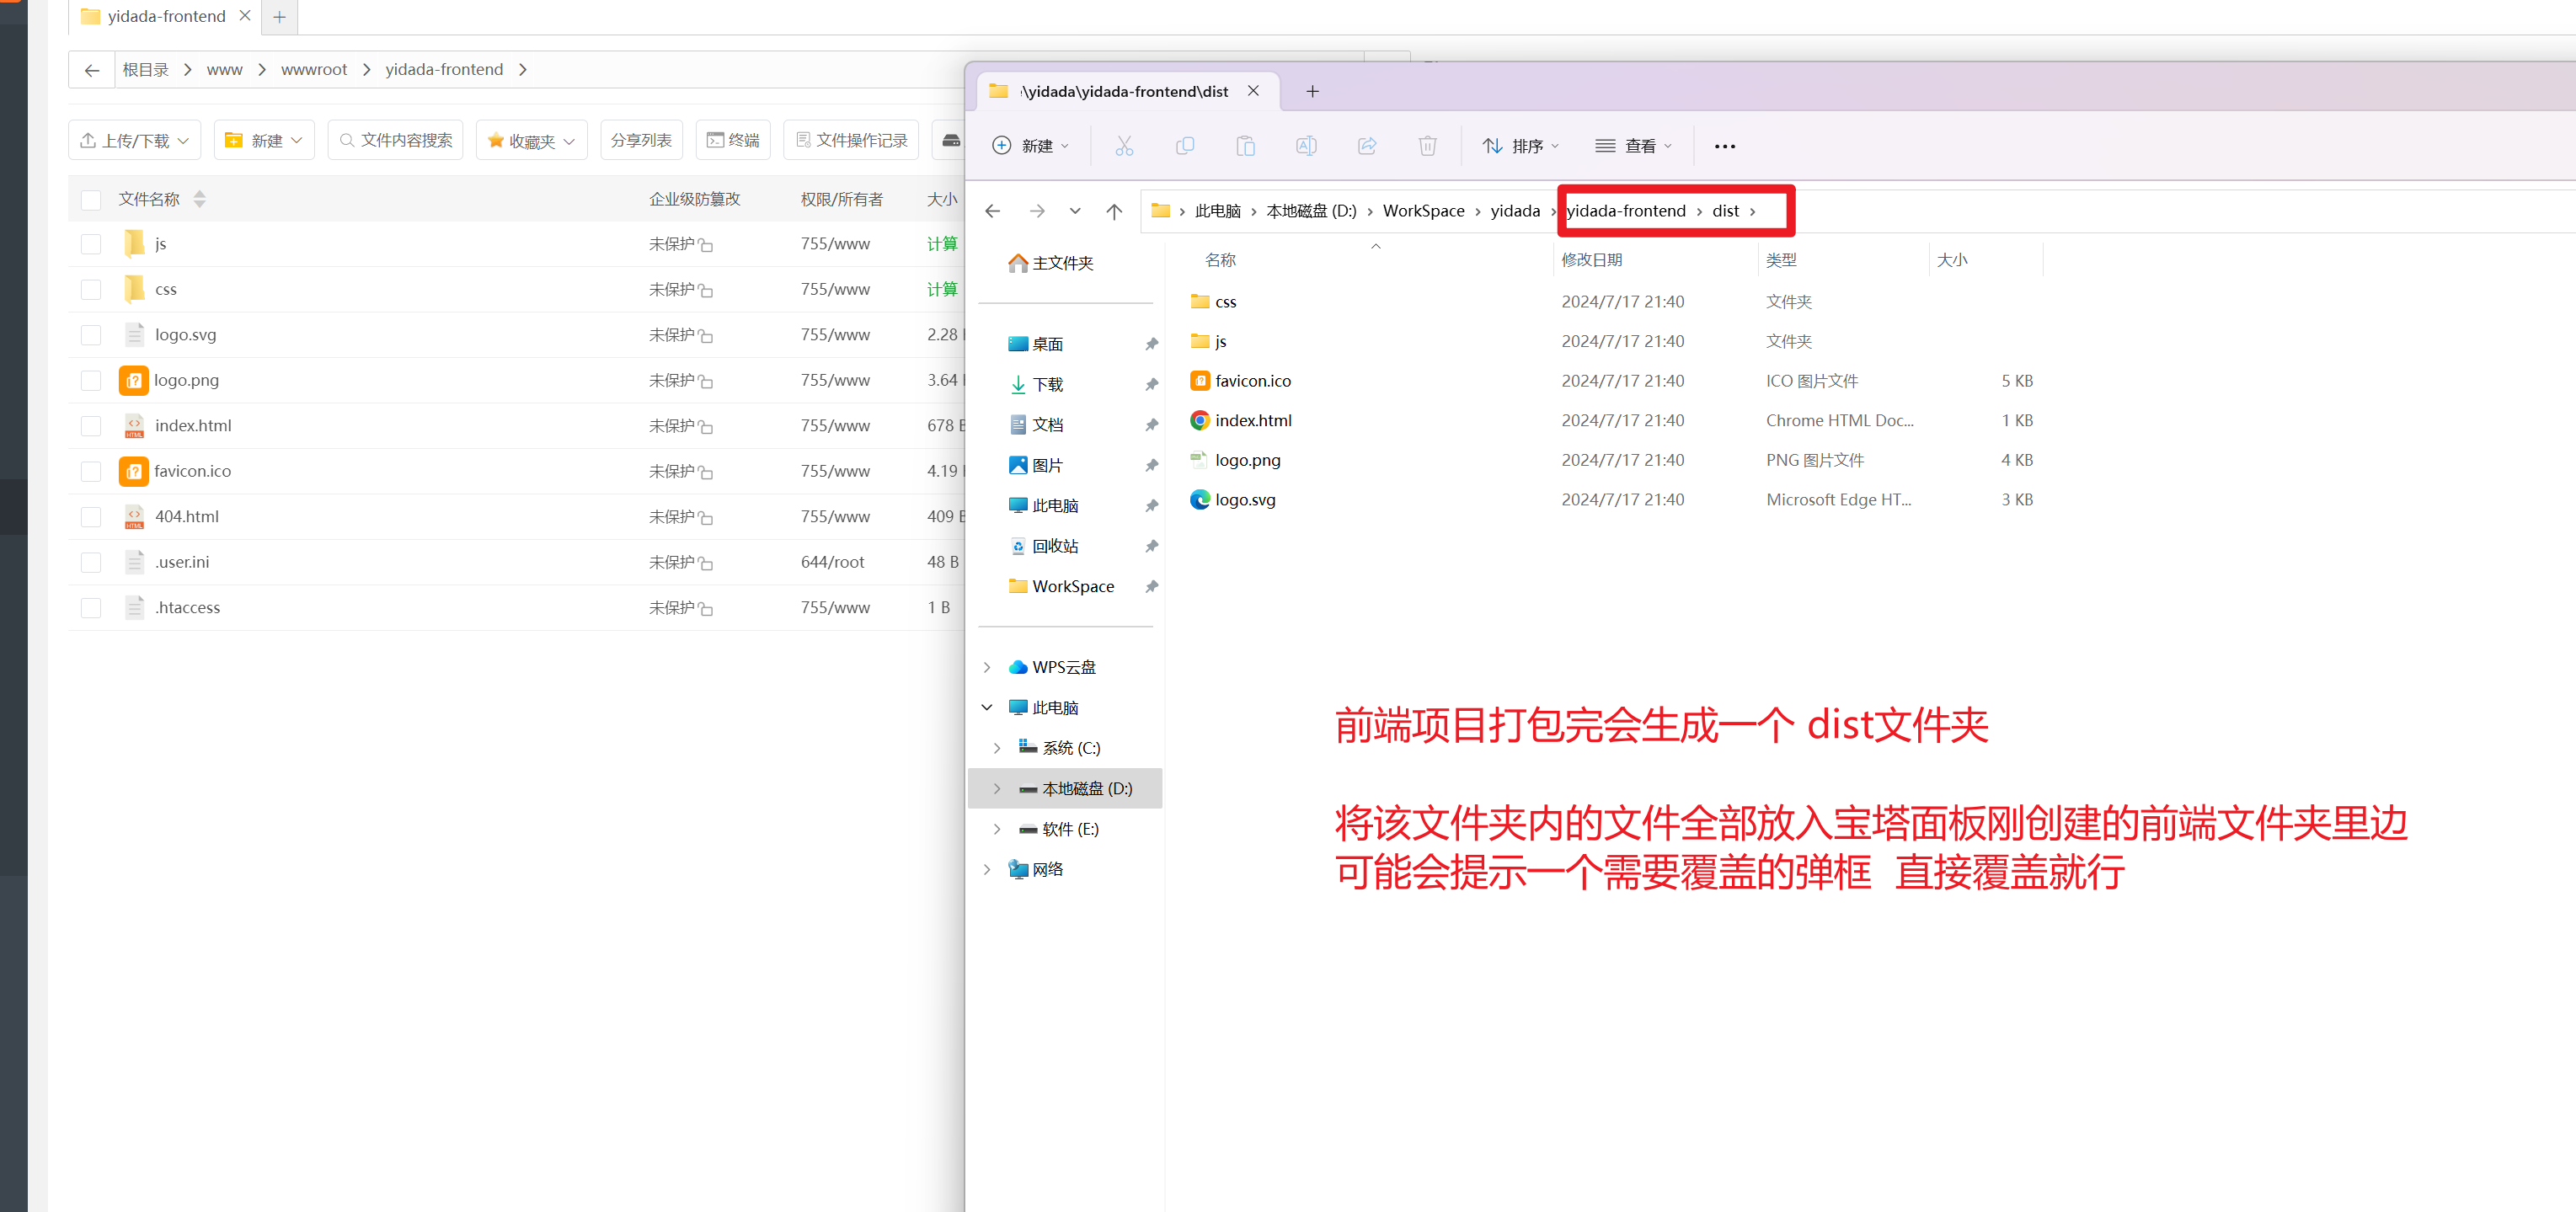Close the dist Explorer tab
The height and width of the screenshot is (1212, 2576).
pyautogui.click(x=1253, y=91)
